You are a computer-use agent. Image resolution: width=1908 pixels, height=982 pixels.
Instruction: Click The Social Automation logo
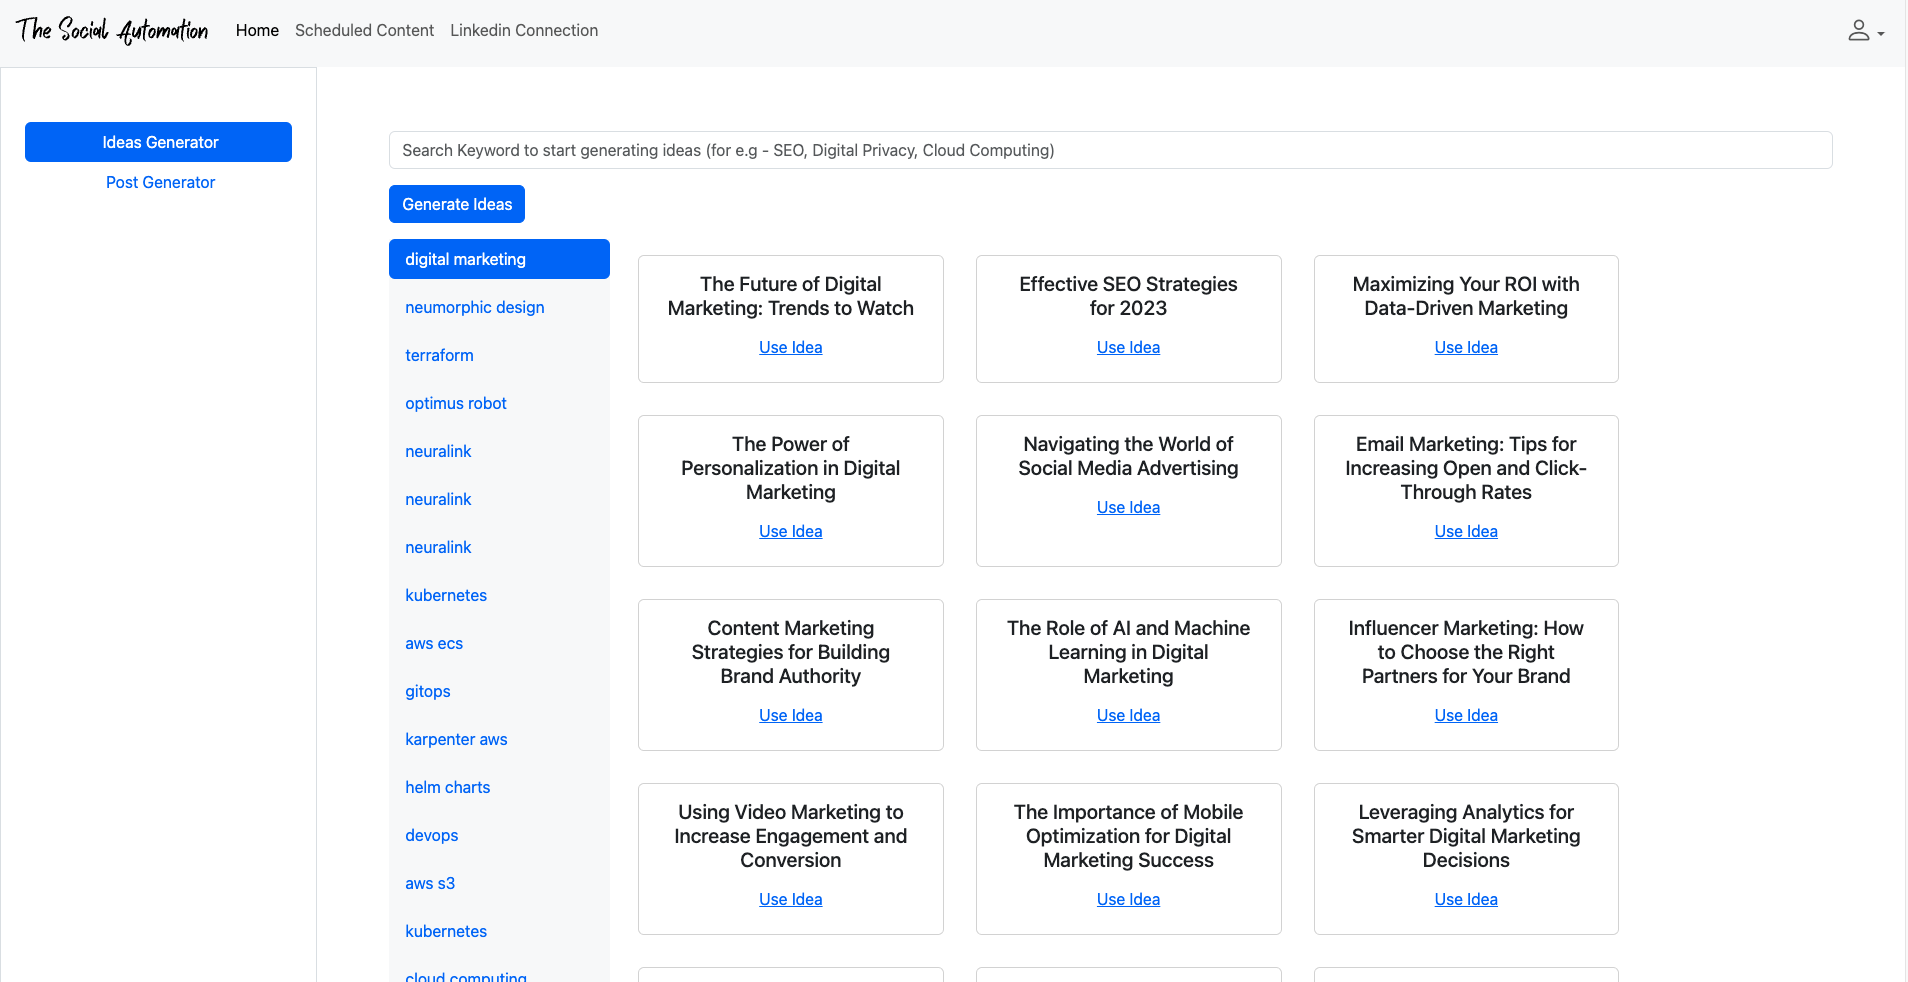point(112,31)
